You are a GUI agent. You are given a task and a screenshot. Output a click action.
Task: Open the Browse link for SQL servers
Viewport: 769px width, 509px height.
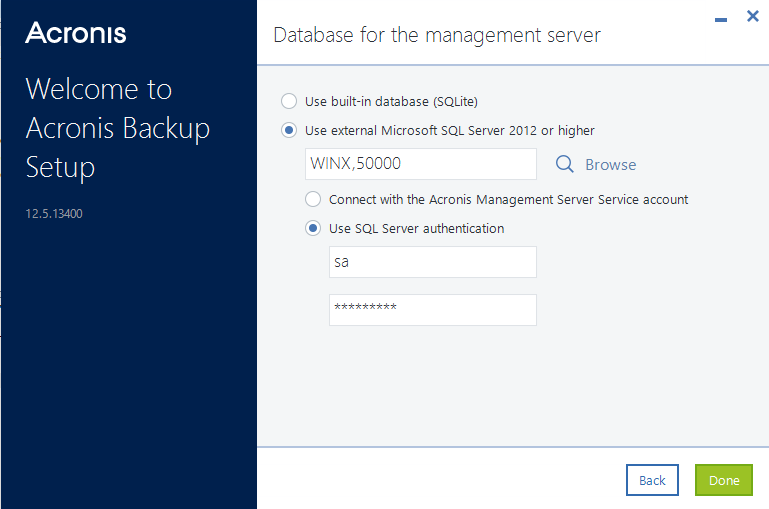coord(610,164)
